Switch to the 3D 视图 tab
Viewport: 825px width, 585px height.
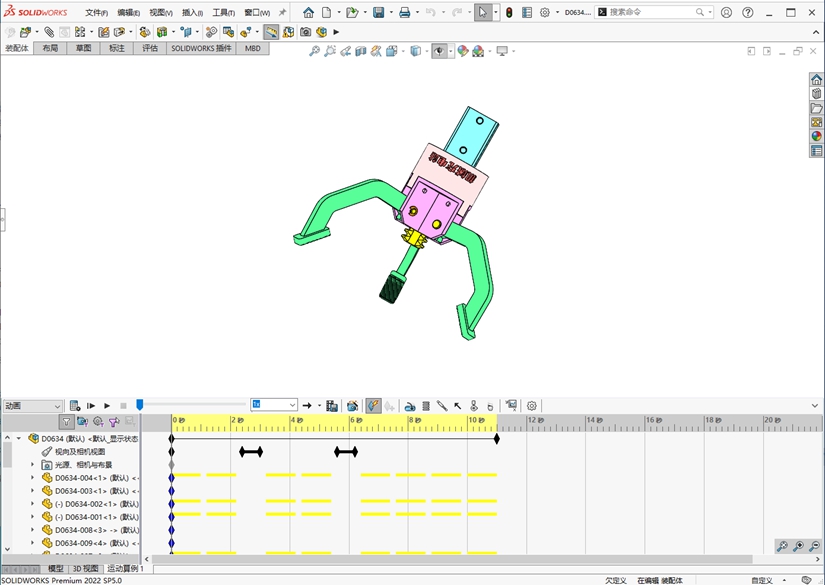click(85, 569)
